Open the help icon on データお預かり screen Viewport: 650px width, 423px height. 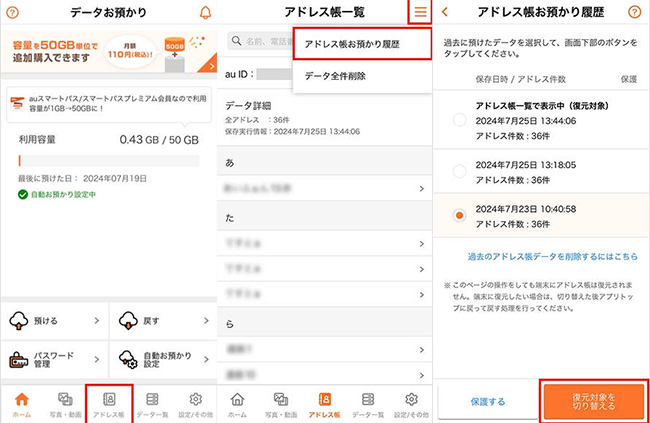point(12,13)
